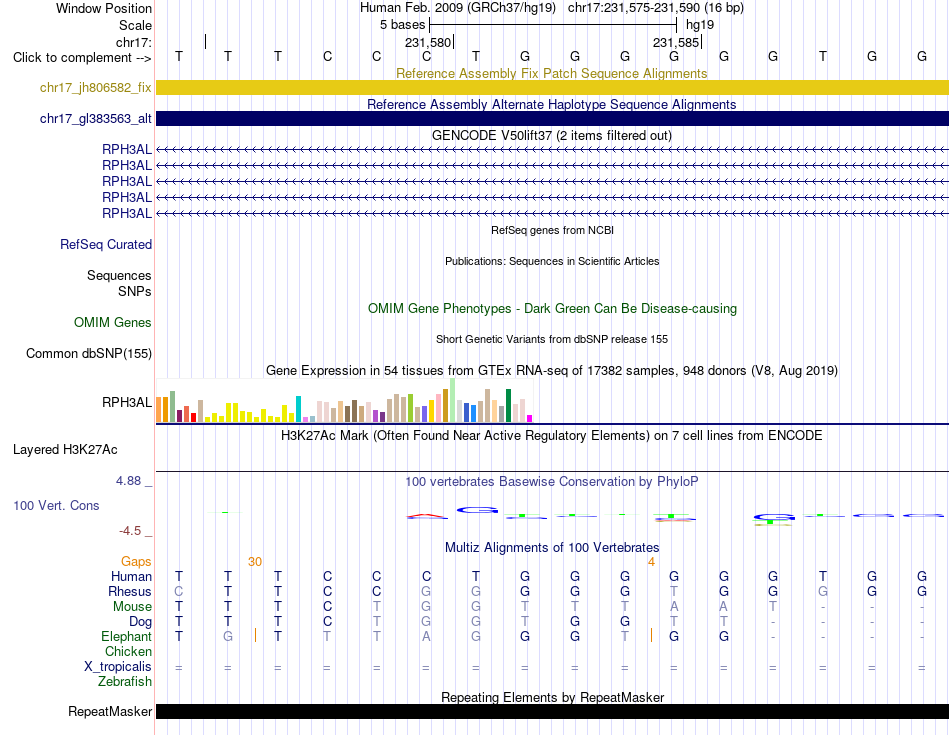Select the Chicken alignment row label

(128, 651)
